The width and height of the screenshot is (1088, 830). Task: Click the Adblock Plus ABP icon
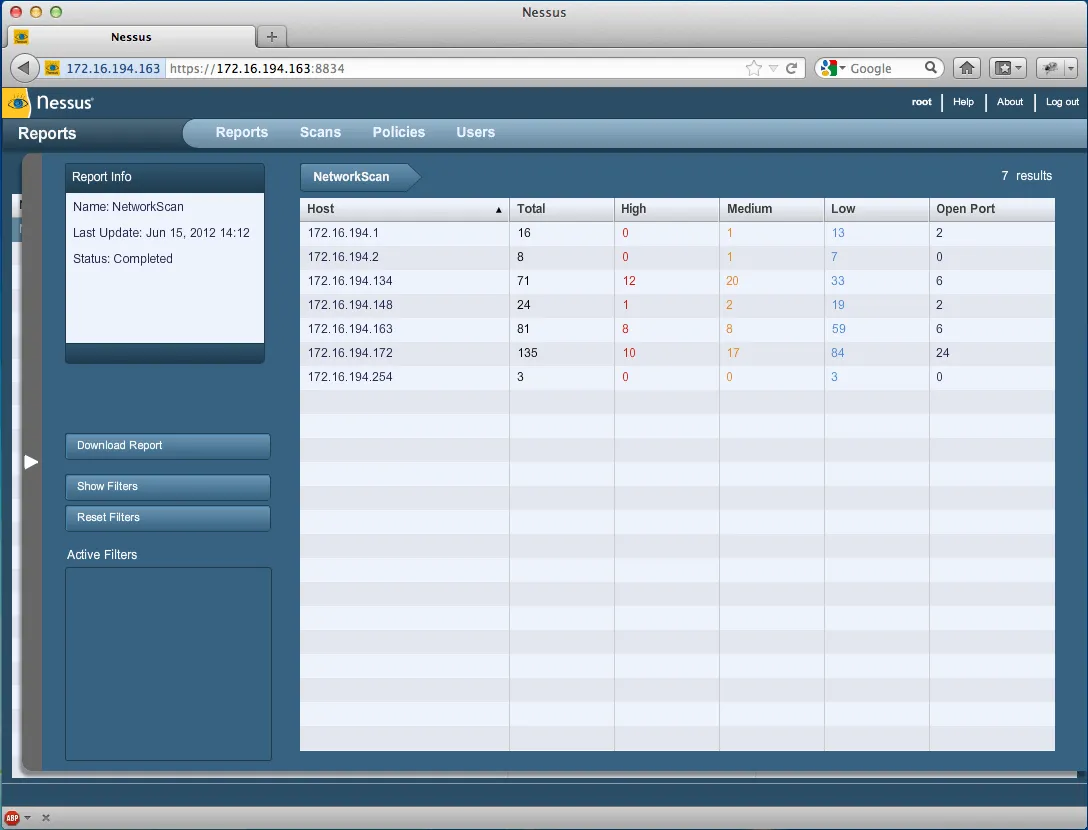(10, 817)
